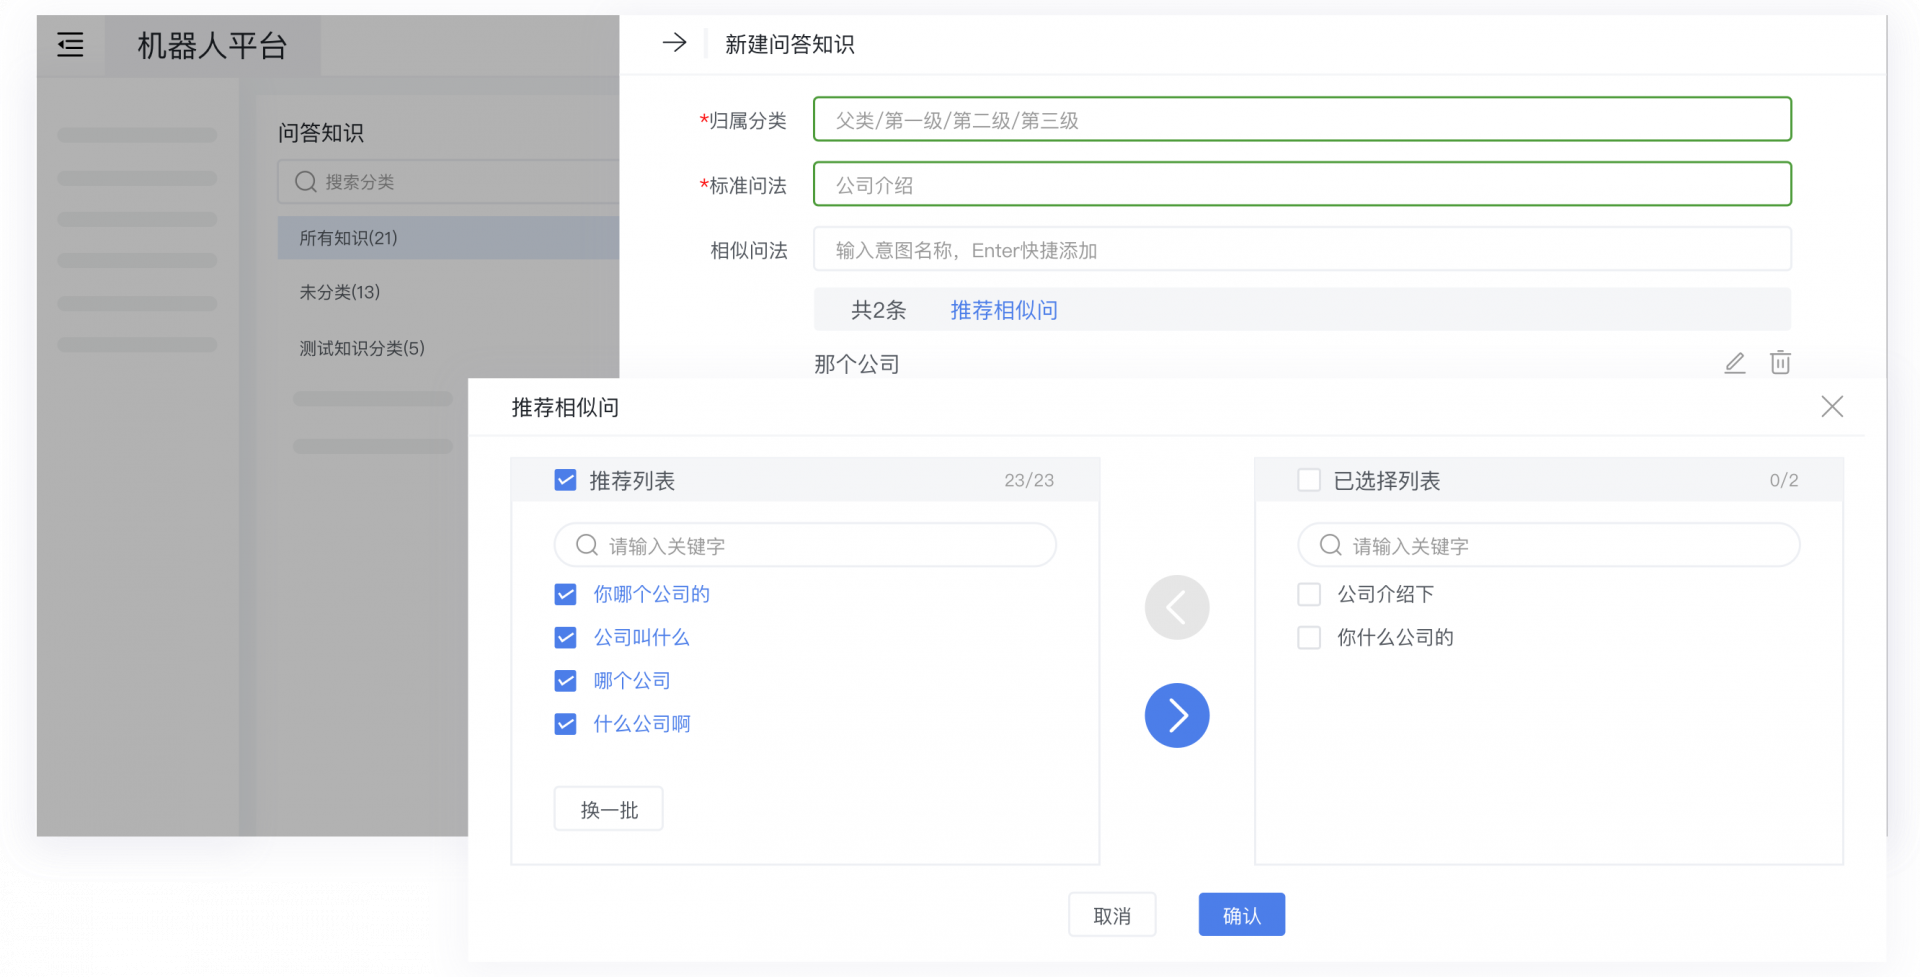Check 你什么公司的 in selected list

(x=1309, y=637)
